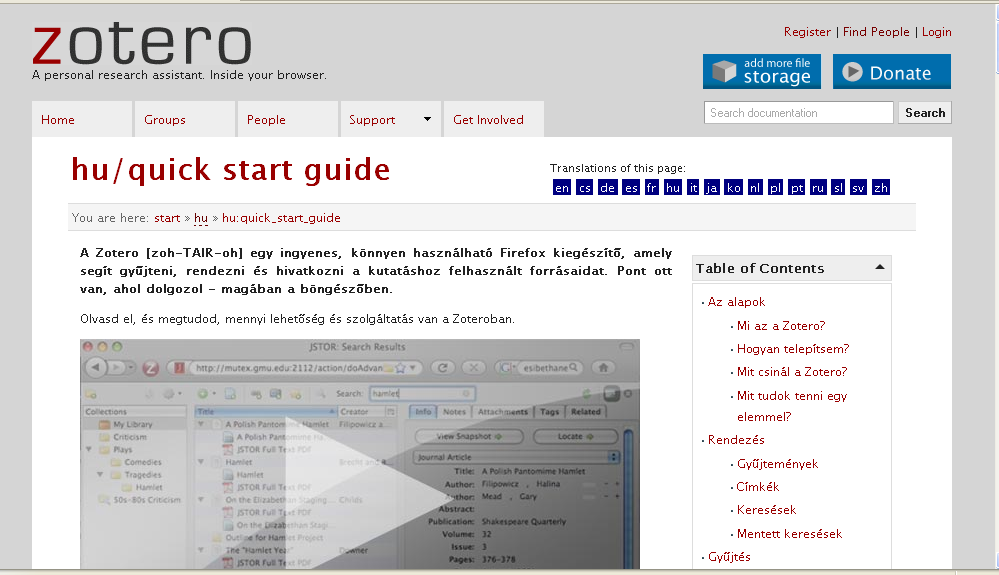
Task: Jump to Mit tudok tenni egy elemmel?
Action: (792, 406)
